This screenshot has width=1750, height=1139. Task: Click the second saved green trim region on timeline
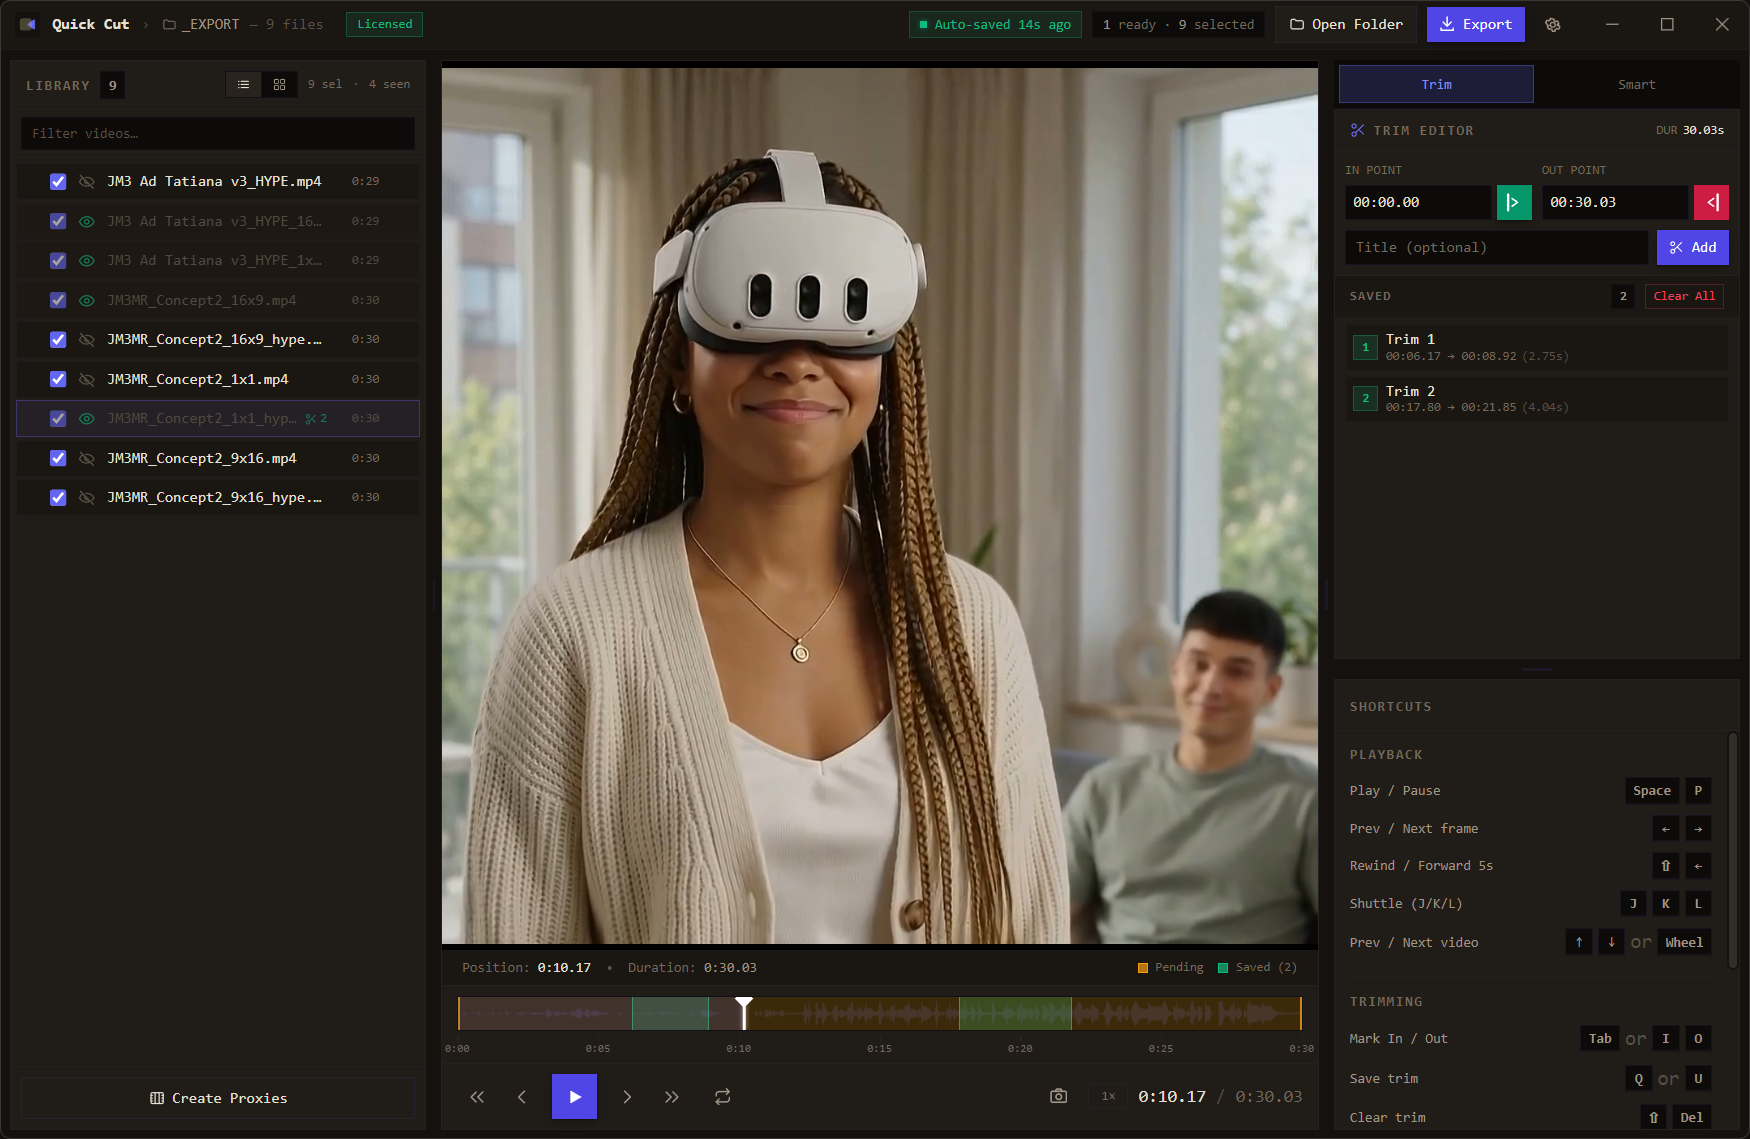(1015, 1013)
